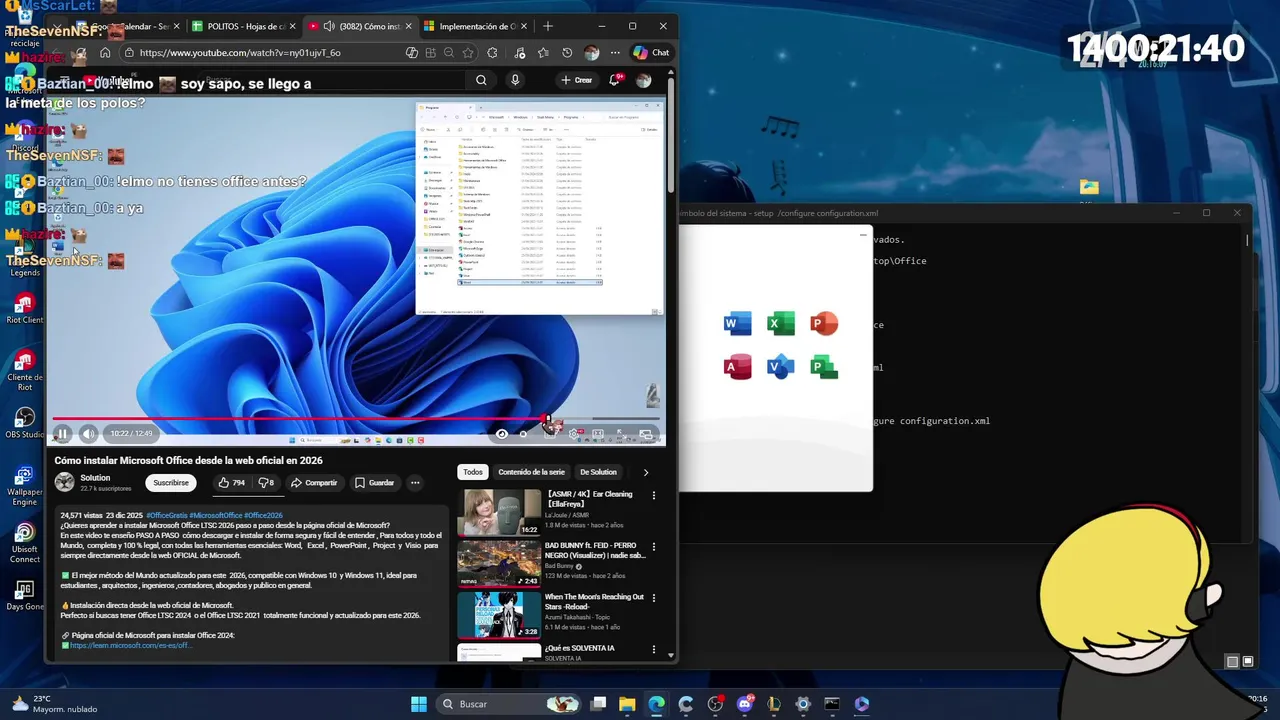Open Microsoft Edge from the taskbar
1280x720 pixels.
click(656, 704)
